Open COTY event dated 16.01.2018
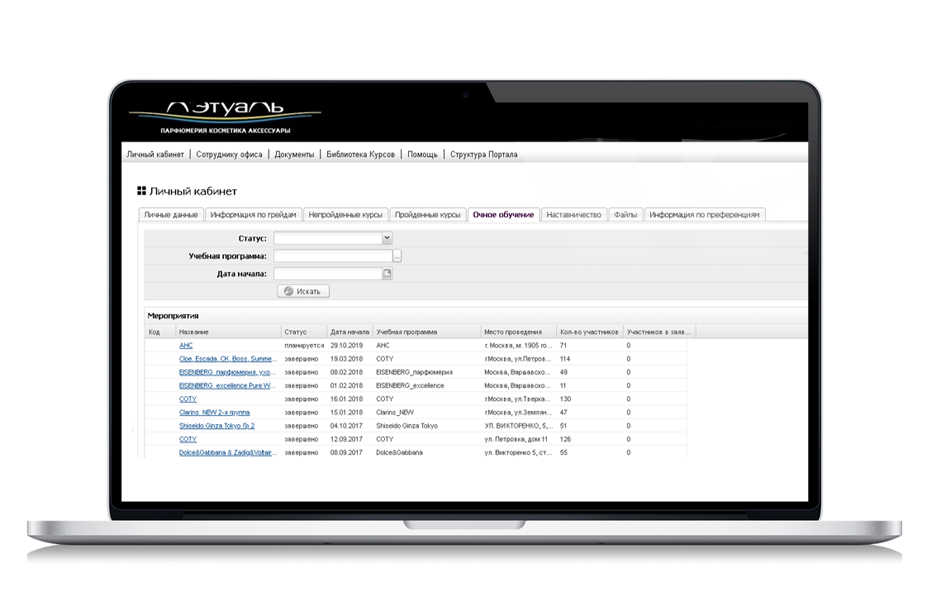The image size is (926, 600). pyautogui.click(x=188, y=399)
